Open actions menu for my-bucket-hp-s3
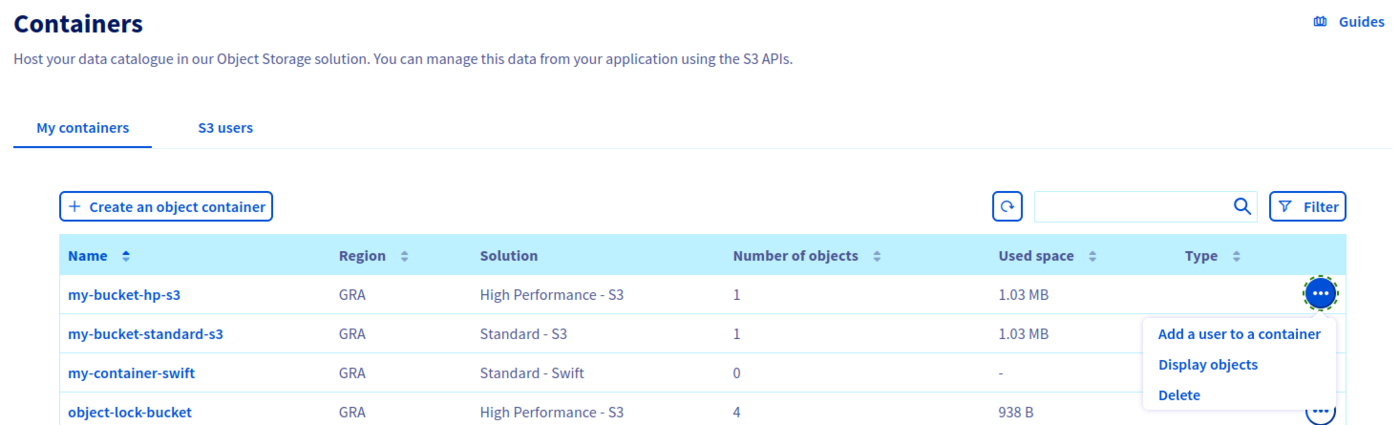Image resolution: width=1400 pixels, height=425 pixels. point(1321,294)
